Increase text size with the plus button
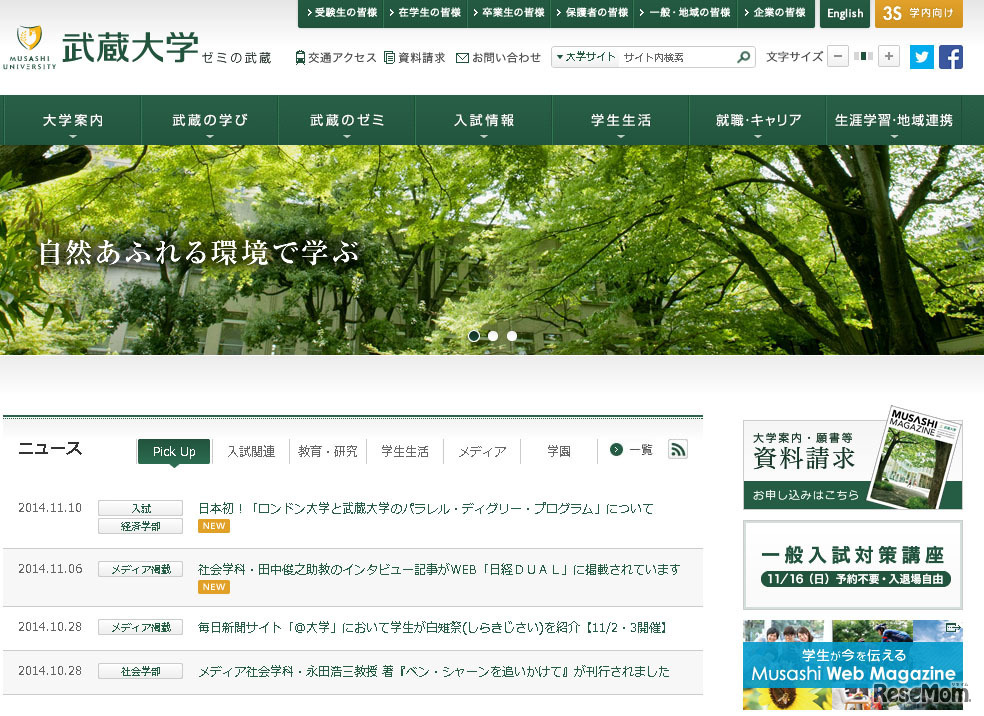Viewport: 984px width, 716px height. click(888, 56)
